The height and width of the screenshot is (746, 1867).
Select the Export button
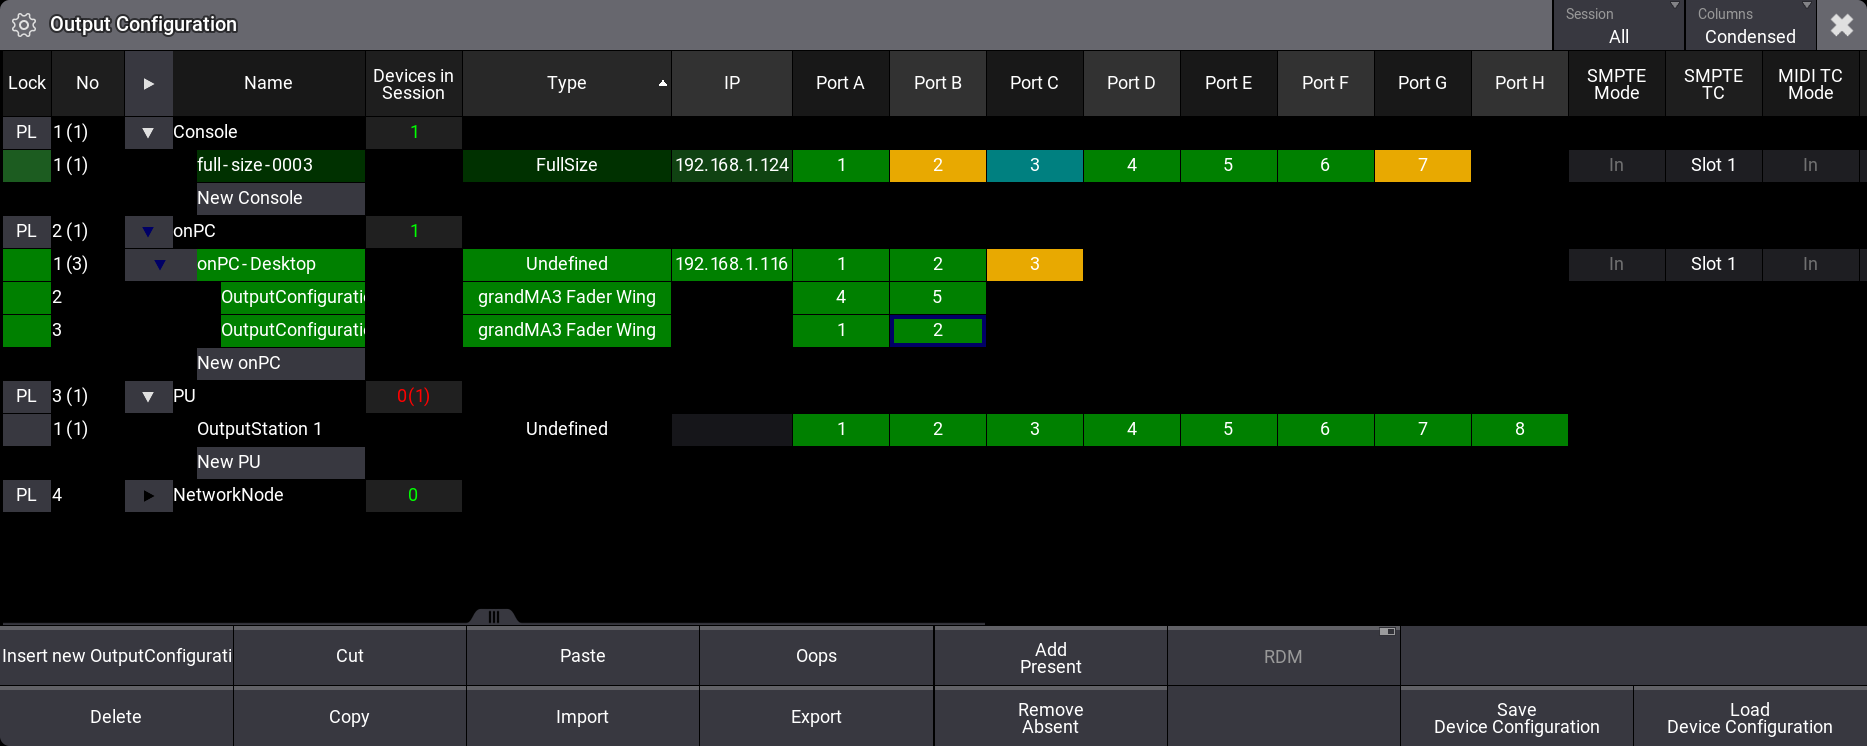point(816,717)
